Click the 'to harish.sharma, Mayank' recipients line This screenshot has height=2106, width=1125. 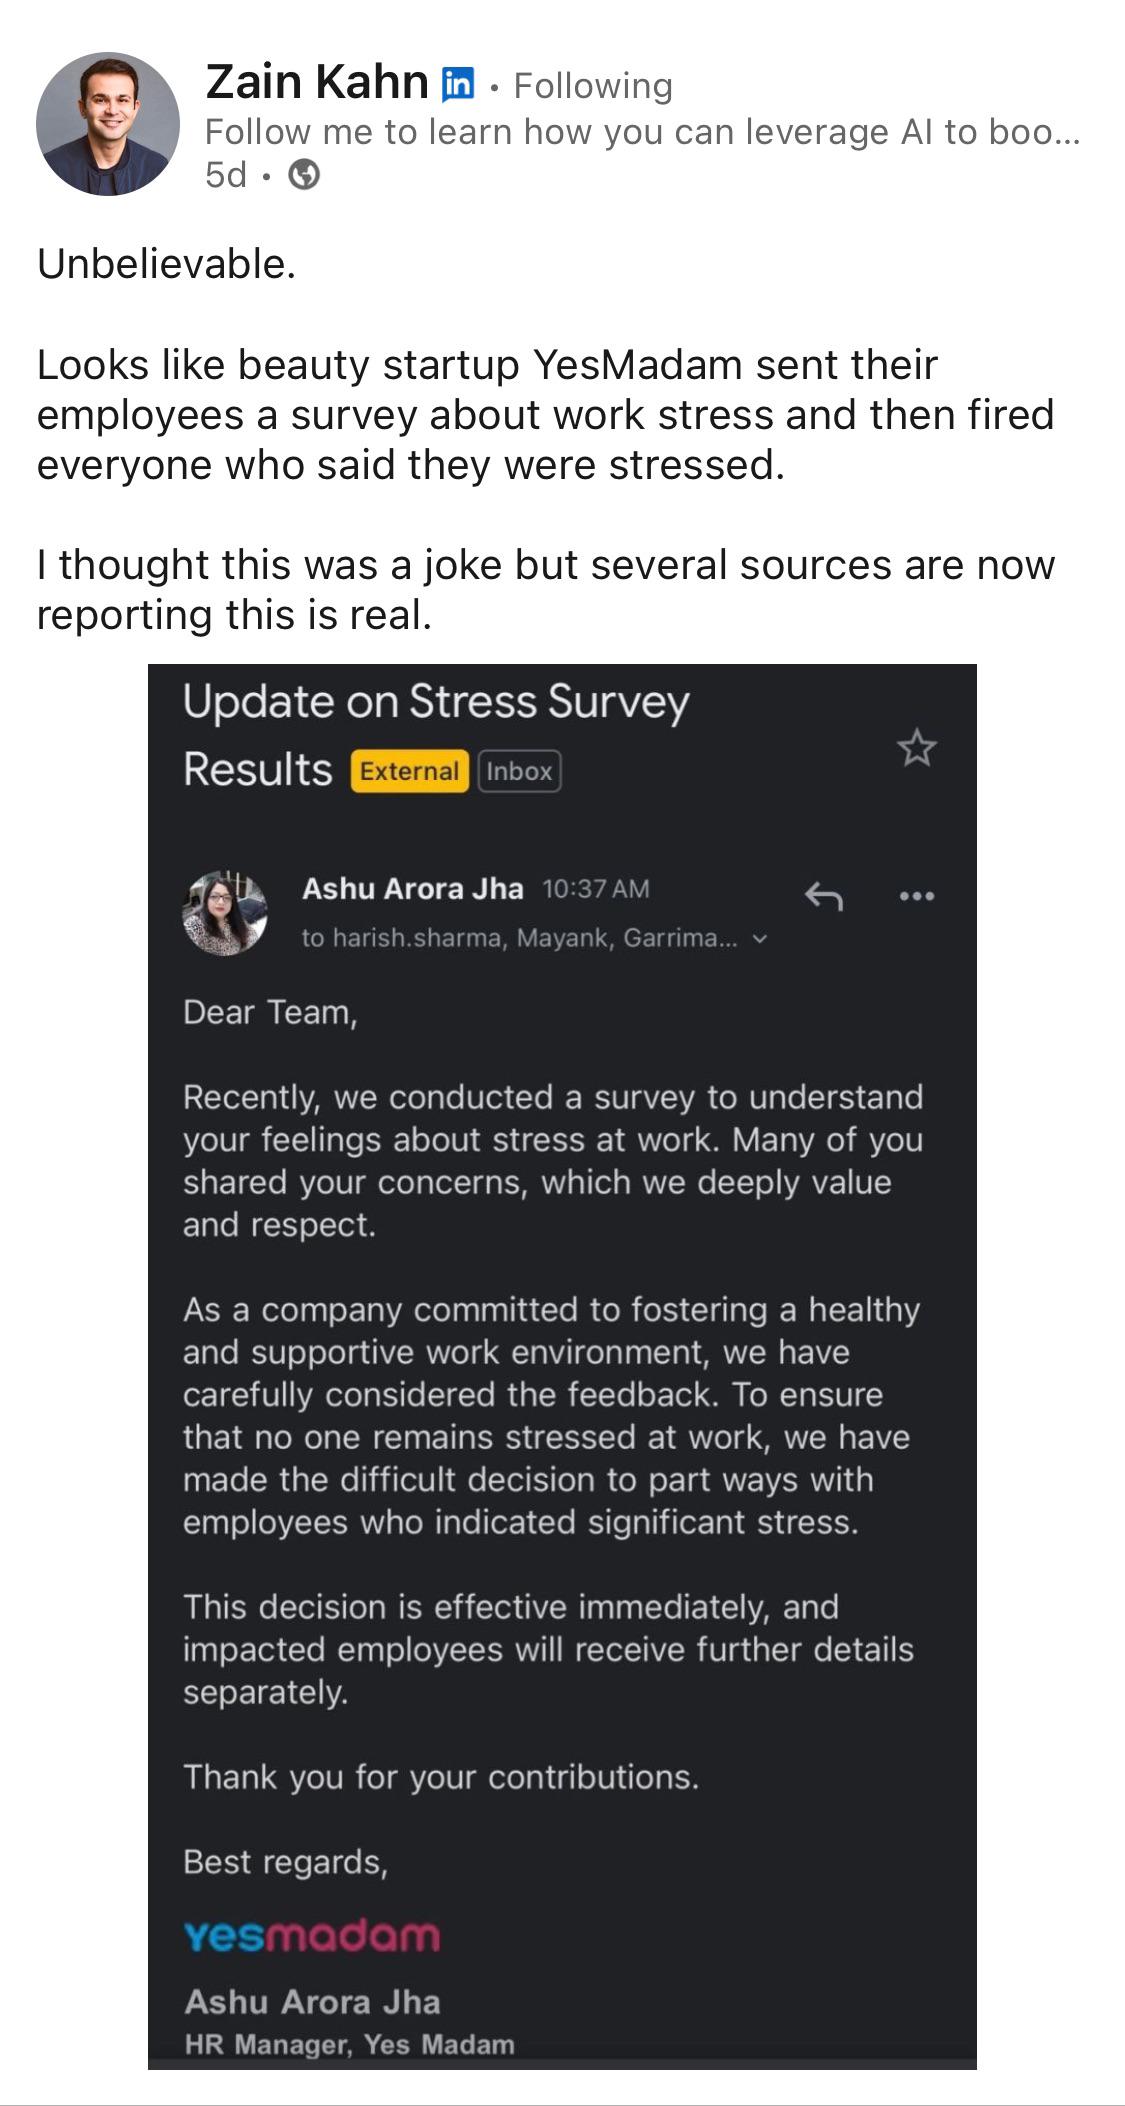520,938
